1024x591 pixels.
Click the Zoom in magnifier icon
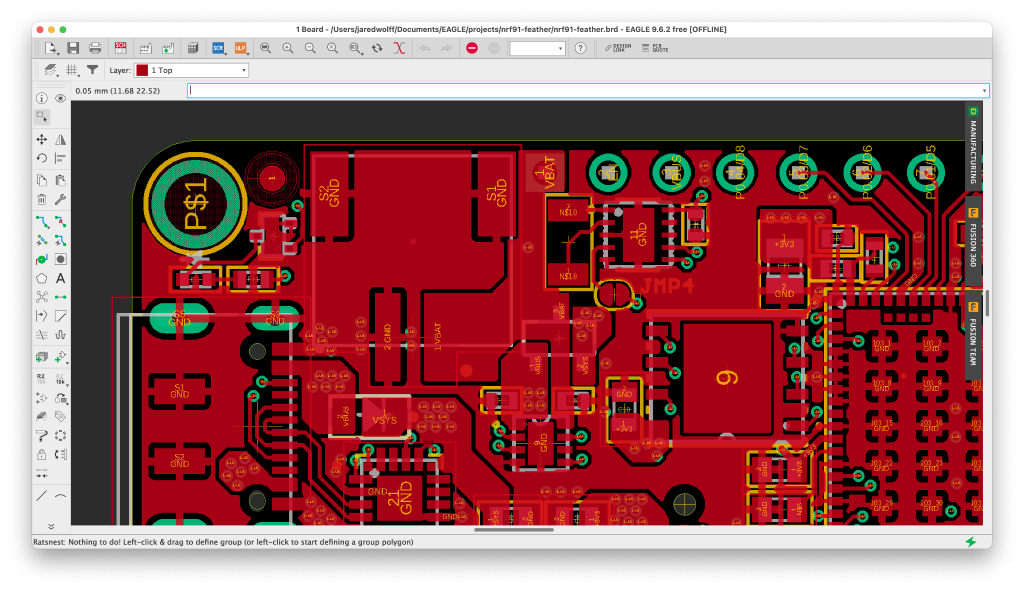click(x=288, y=48)
